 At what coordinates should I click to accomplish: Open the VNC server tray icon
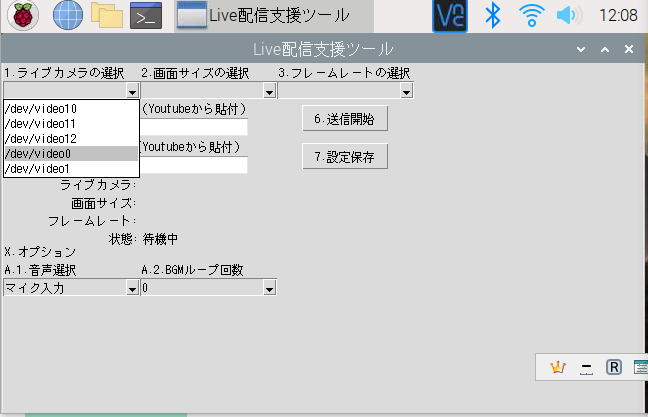450,16
